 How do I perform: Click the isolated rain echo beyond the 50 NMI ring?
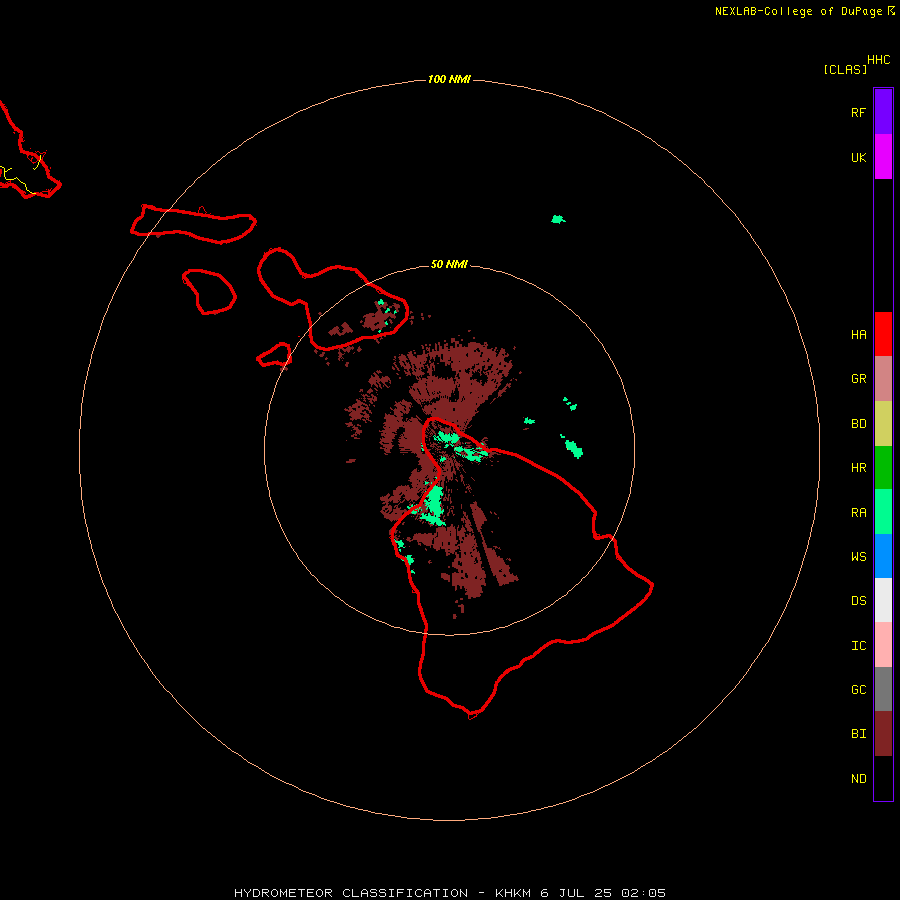(x=558, y=219)
